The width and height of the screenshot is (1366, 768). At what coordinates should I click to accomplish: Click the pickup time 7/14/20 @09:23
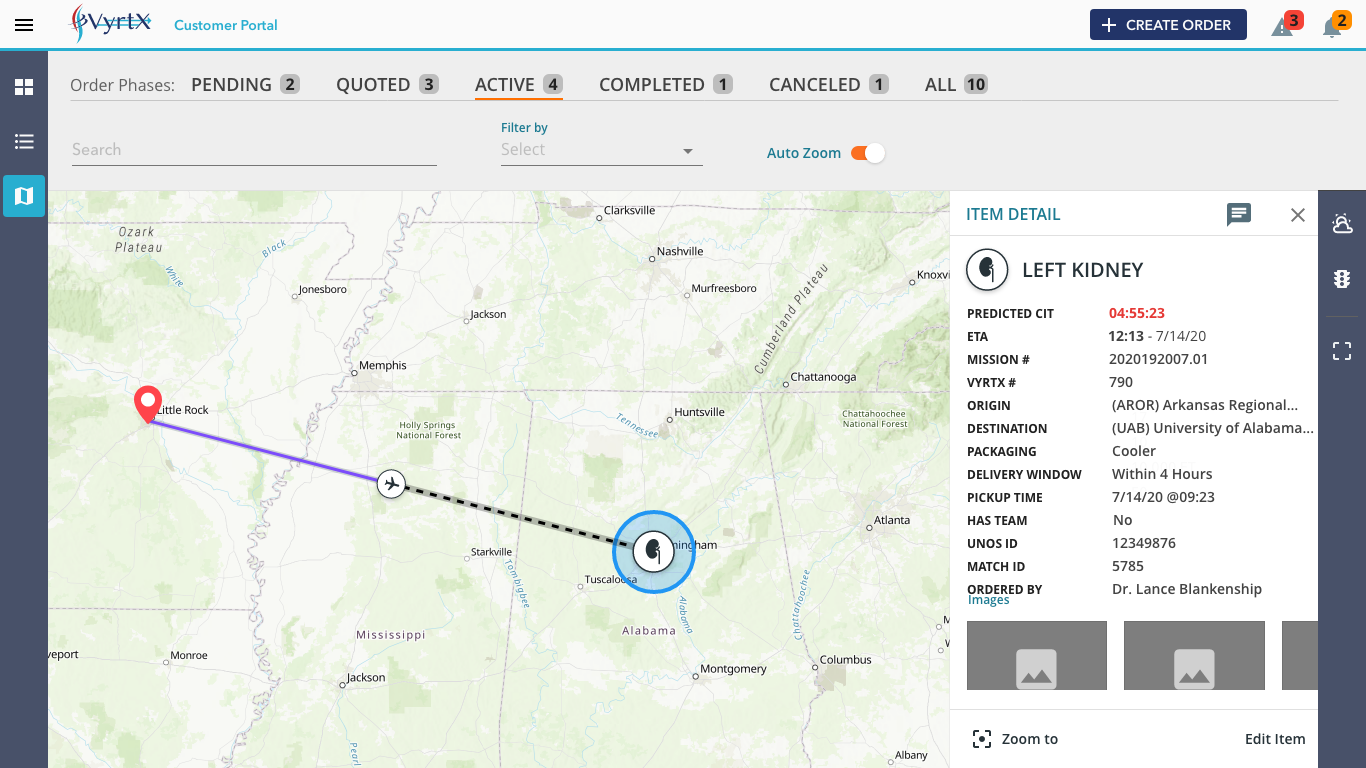(1163, 497)
